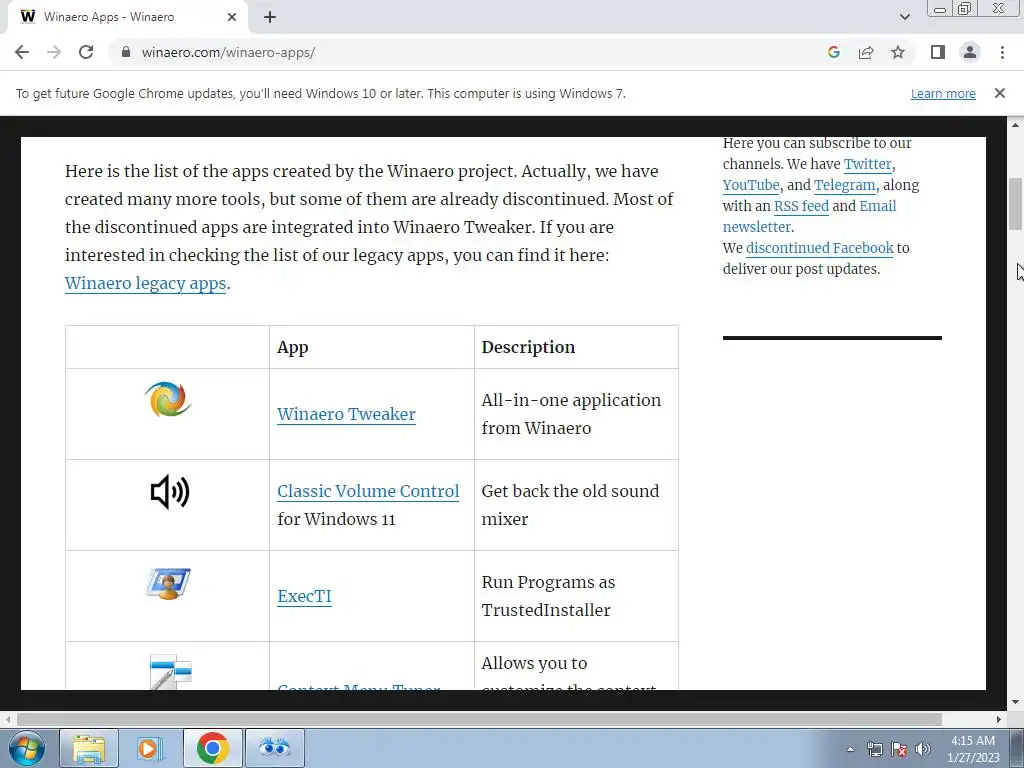Click the vertical scrollbar down arrow
The width and height of the screenshot is (1024, 768).
1015,703
